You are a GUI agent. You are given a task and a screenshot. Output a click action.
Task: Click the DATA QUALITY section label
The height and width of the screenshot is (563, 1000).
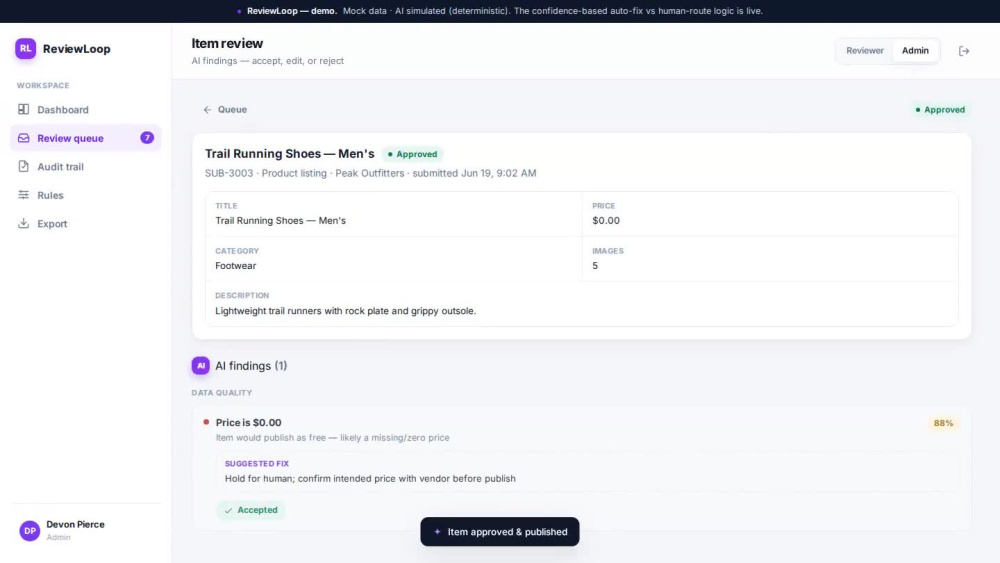[x=222, y=393]
